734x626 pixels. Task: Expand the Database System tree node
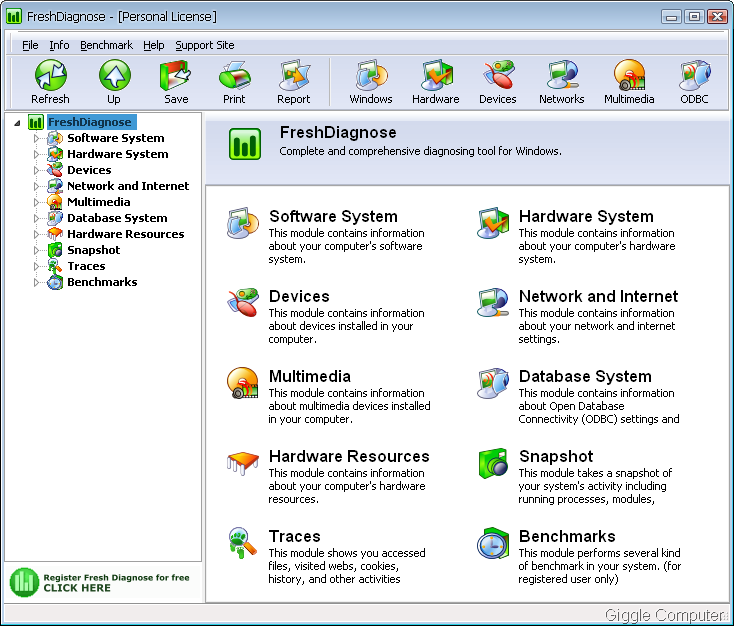click(36, 218)
